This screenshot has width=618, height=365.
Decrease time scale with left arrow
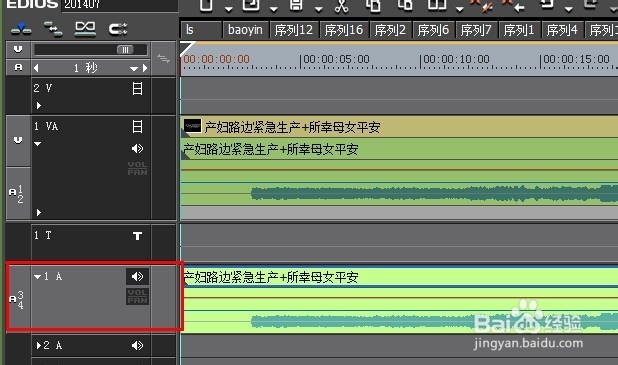click(36, 68)
